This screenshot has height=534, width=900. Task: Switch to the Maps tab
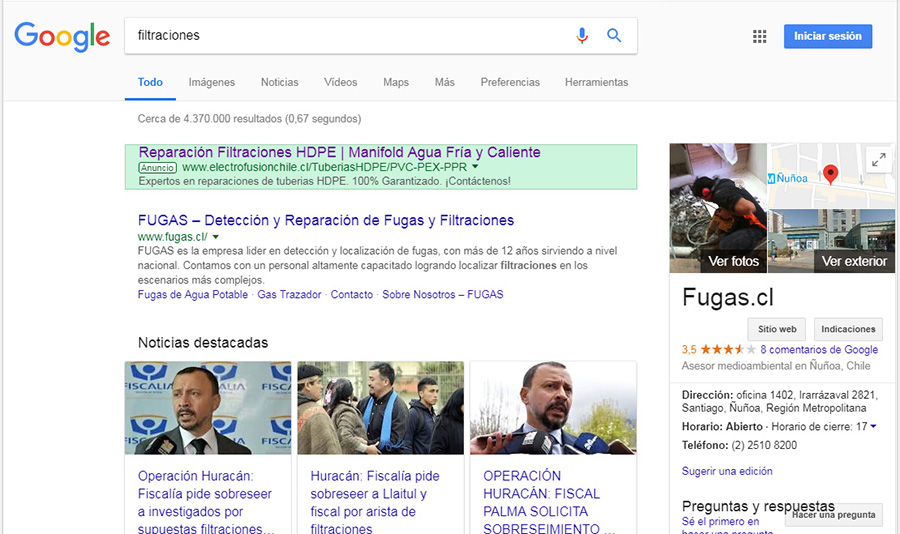click(396, 82)
